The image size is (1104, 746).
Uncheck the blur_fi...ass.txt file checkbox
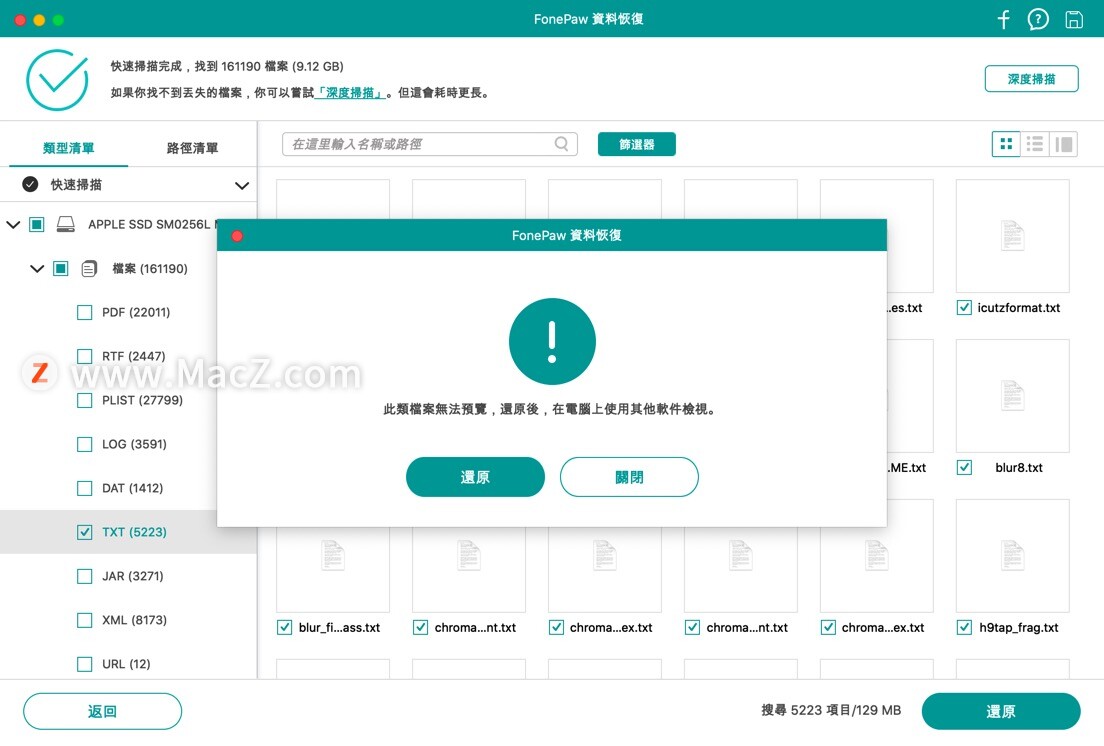[x=284, y=627]
